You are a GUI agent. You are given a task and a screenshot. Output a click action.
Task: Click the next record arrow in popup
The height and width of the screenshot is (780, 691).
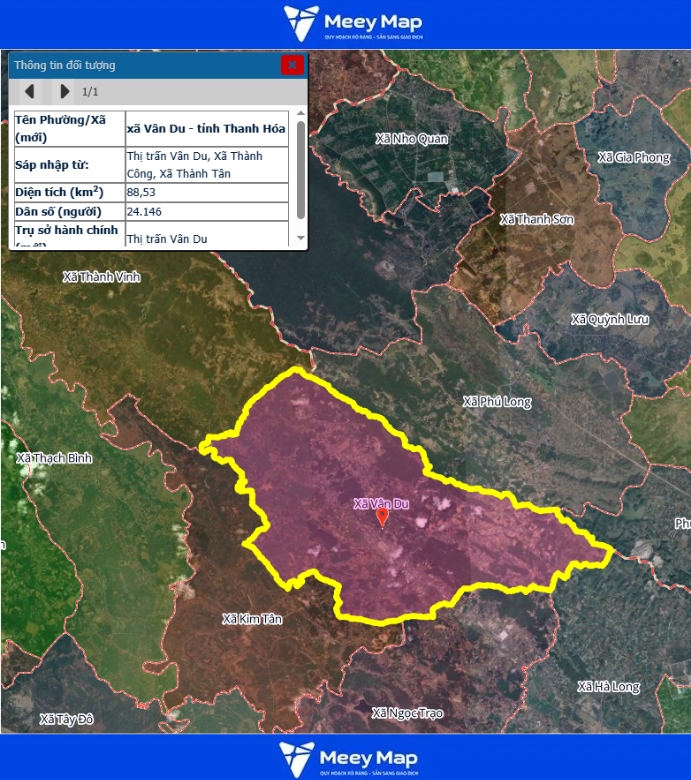(64, 92)
